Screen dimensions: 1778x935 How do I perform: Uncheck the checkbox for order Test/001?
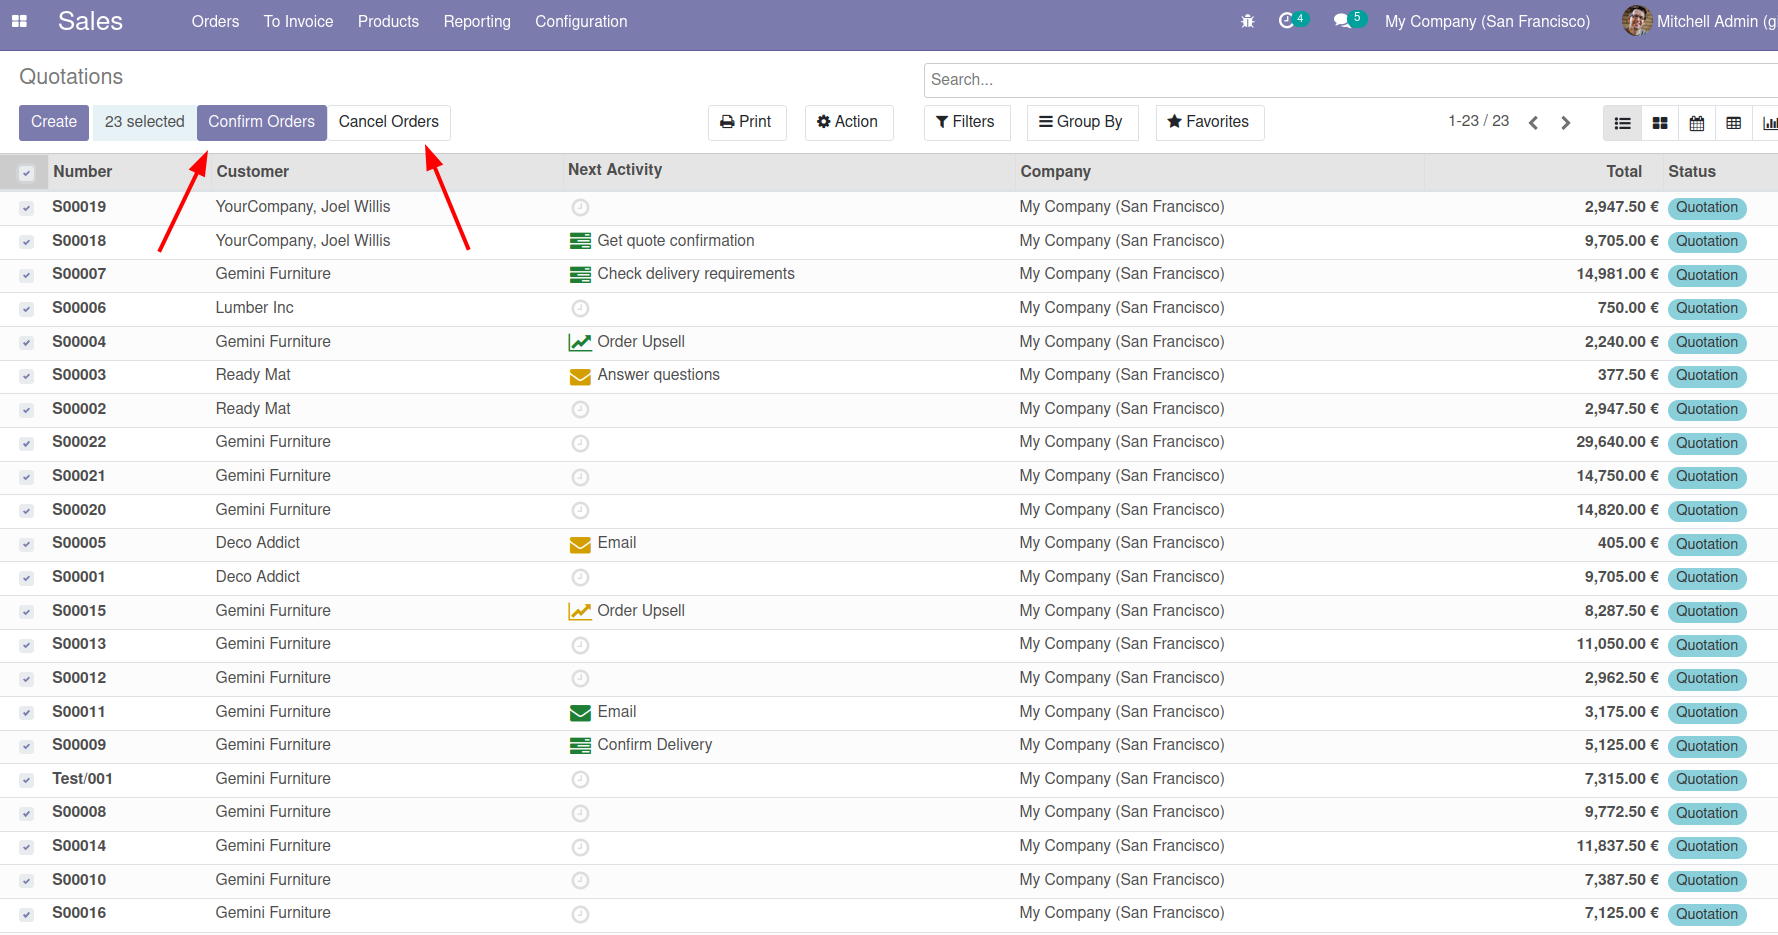[27, 780]
